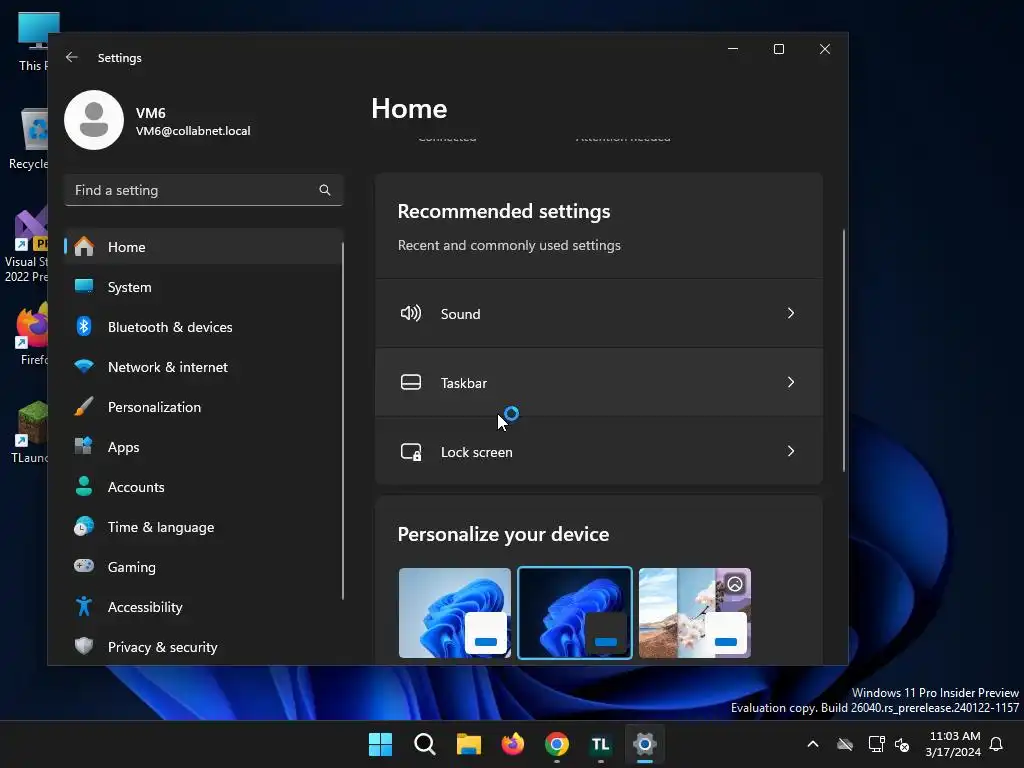The width and height of the screenshot is (1024, 768).
Task: Open Privacy & security settings
Action: pyautogui.click(x=204, y=647)
